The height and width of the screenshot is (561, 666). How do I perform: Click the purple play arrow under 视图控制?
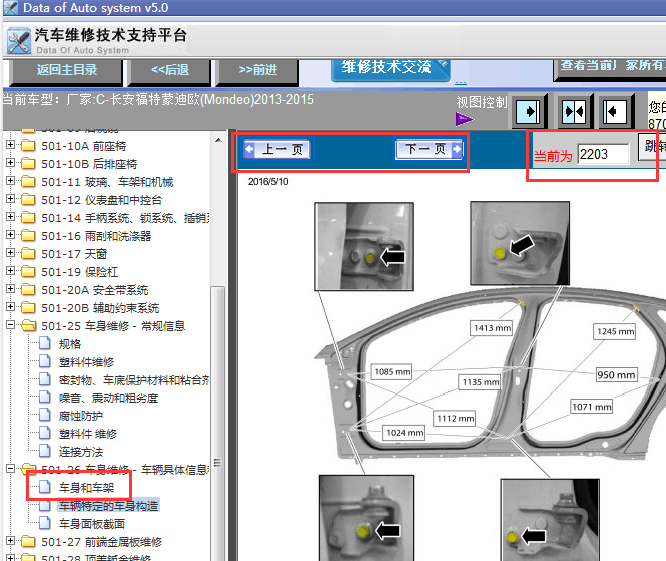click(x=464, y=119)
